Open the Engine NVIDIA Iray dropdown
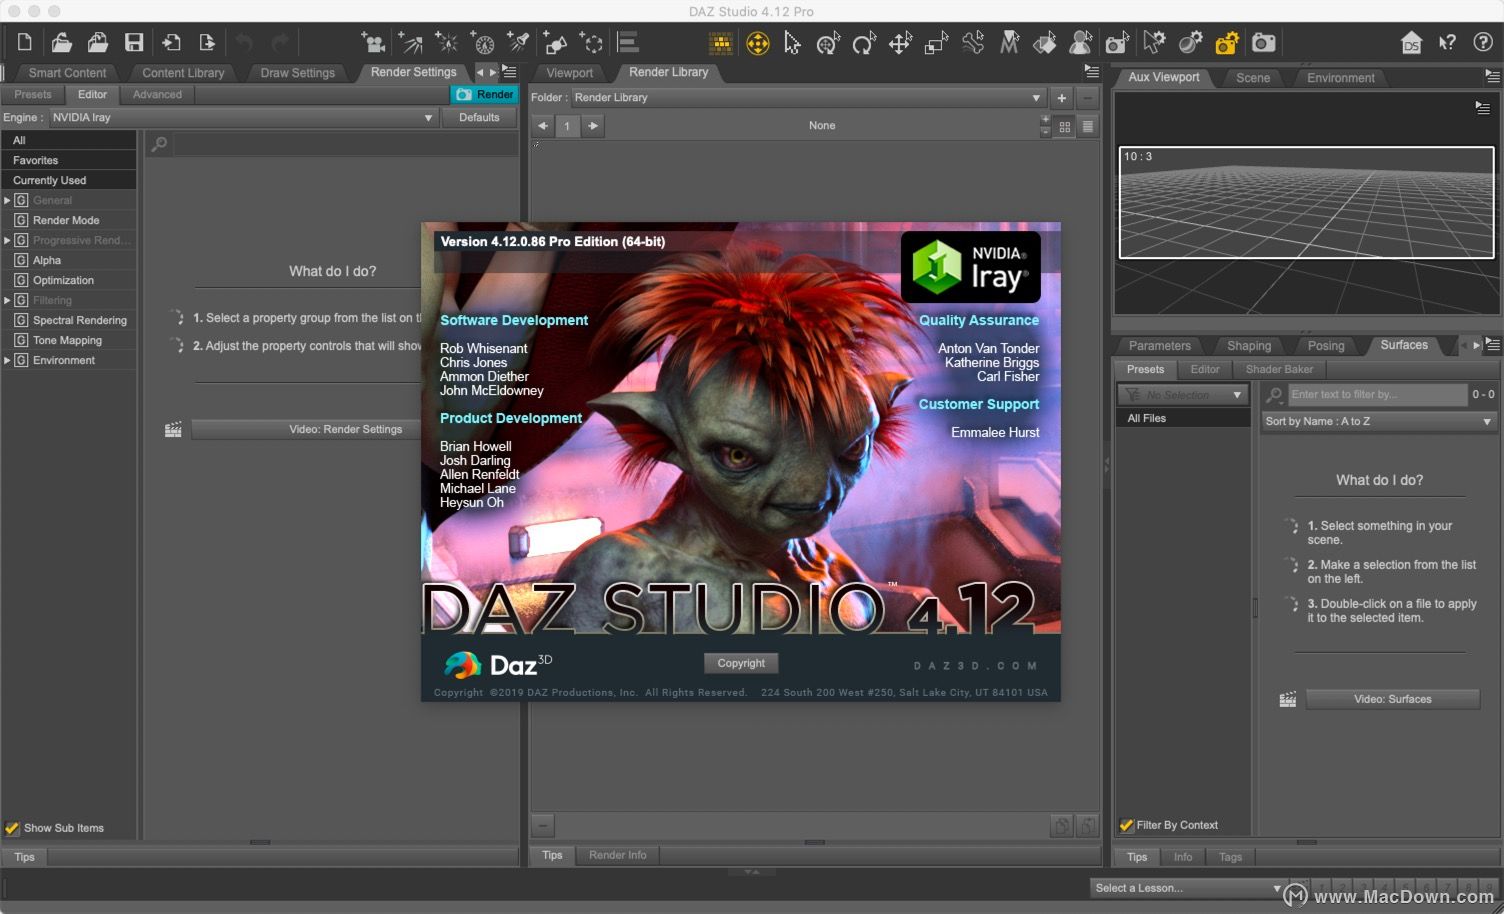Viewport: 1504px width, 914px height. tap(243, 117)
